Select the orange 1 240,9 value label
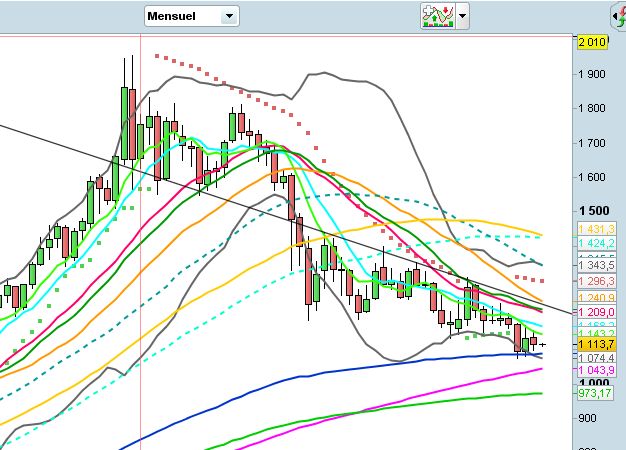626x450 pixels. 596,297
